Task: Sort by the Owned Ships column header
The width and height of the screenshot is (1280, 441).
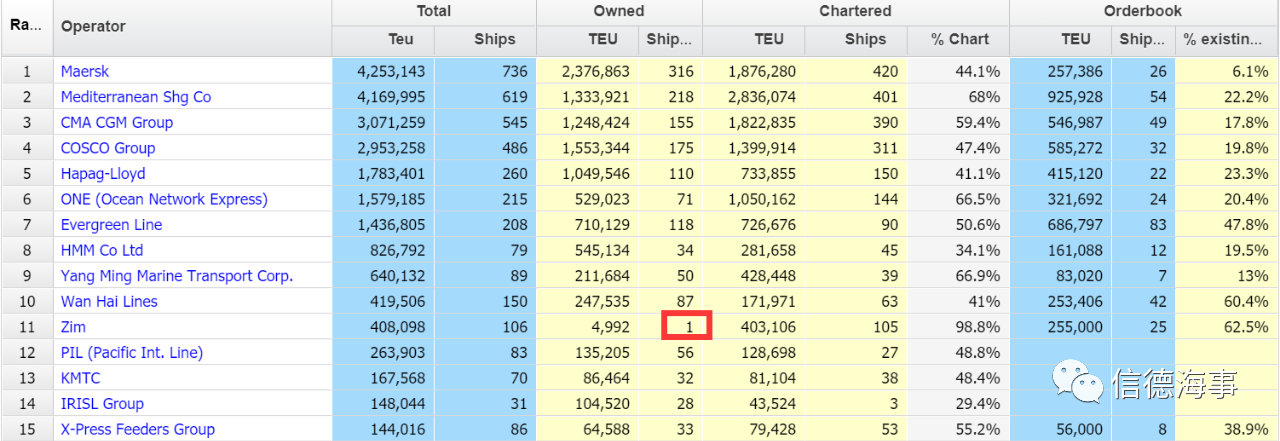Action: coord(670,39)
